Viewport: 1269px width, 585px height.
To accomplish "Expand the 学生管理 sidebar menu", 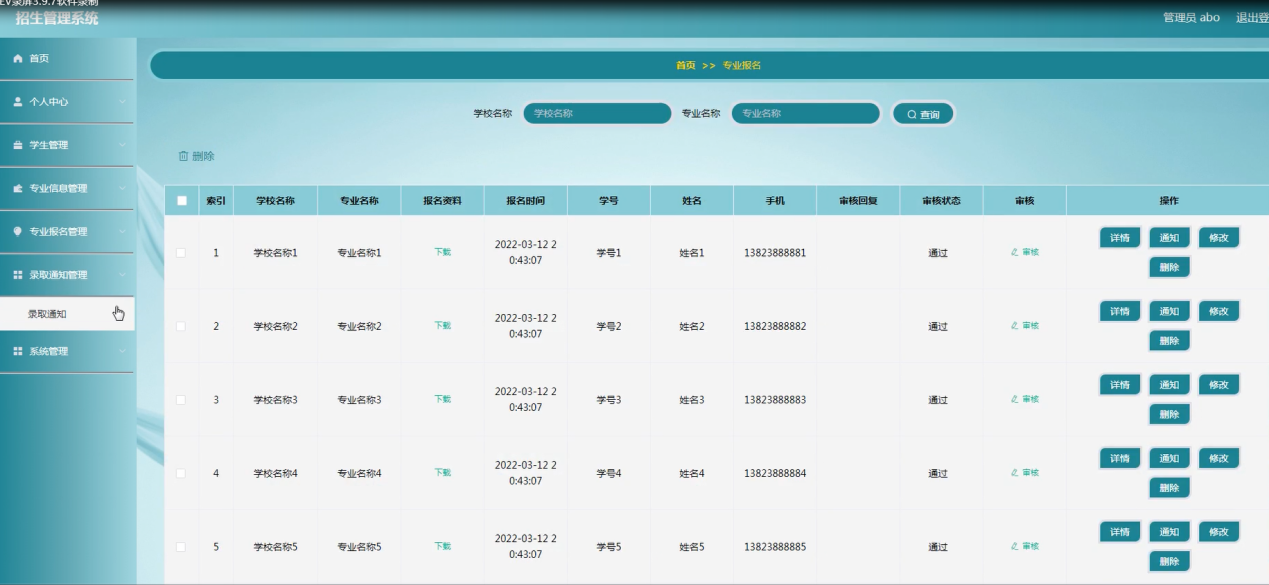I will [66, 145].
